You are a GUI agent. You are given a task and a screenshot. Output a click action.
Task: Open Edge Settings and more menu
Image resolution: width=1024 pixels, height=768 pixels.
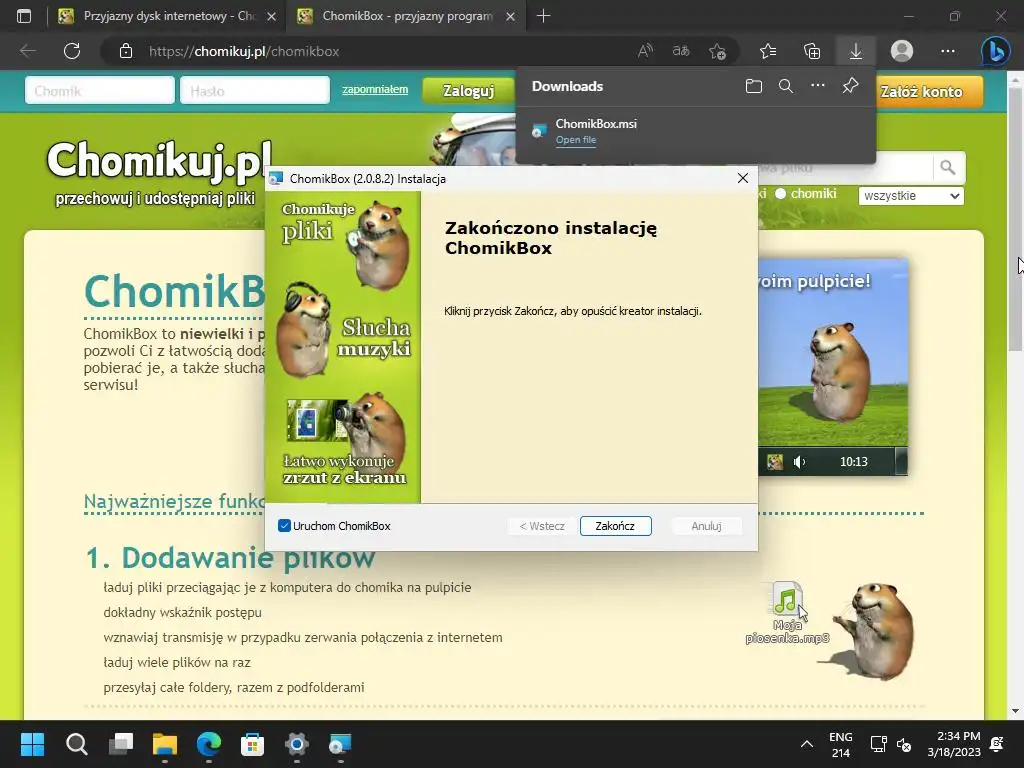948,51
